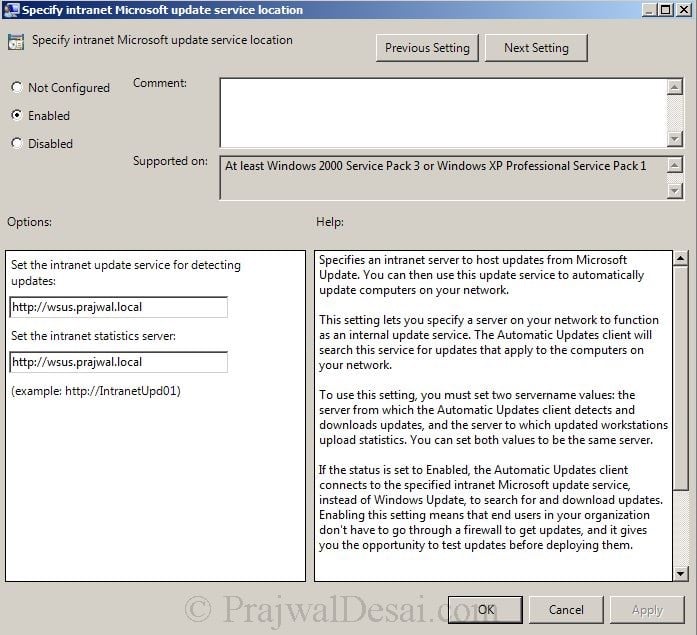Minimize the dialog window

point(649,9)
